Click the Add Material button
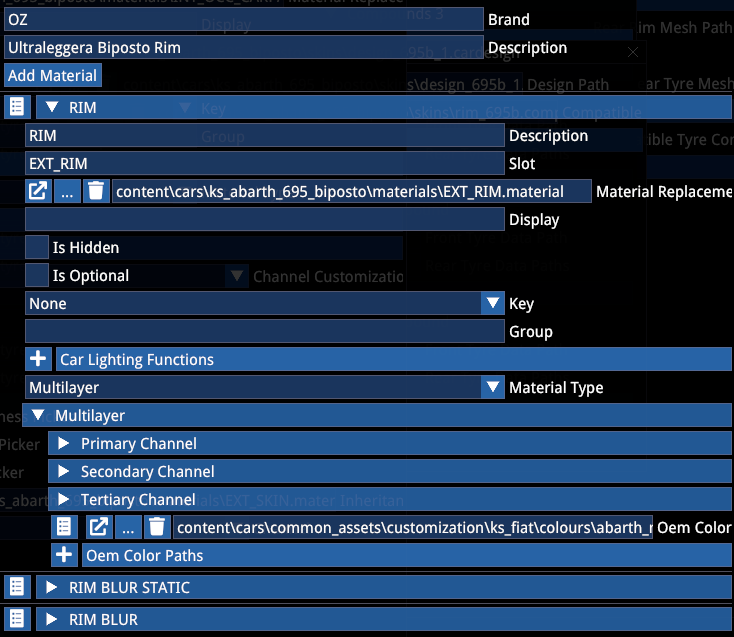Screen dimensions: 734x637 [52, 75]
